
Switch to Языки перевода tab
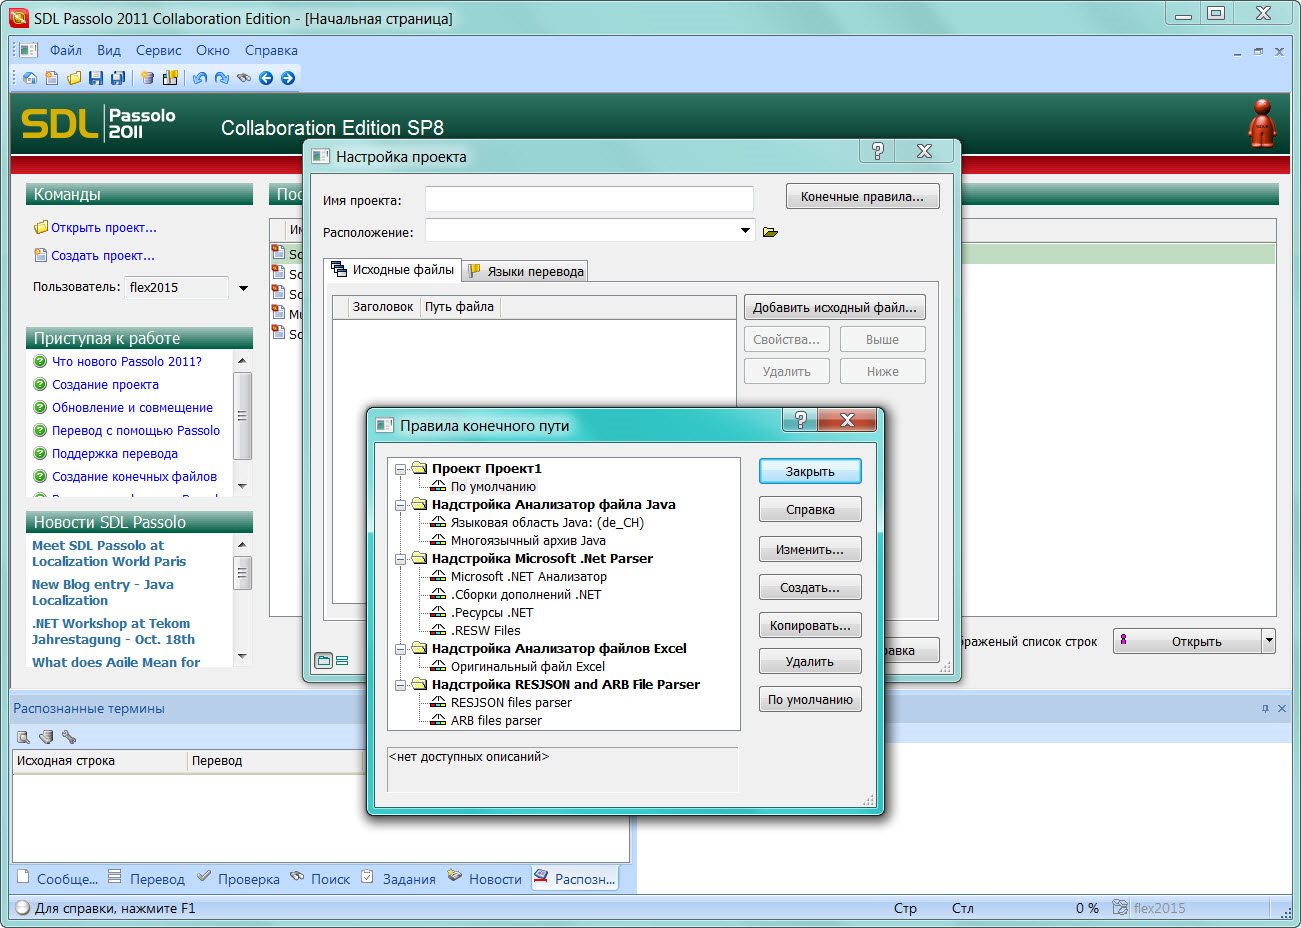click(525, 271)
